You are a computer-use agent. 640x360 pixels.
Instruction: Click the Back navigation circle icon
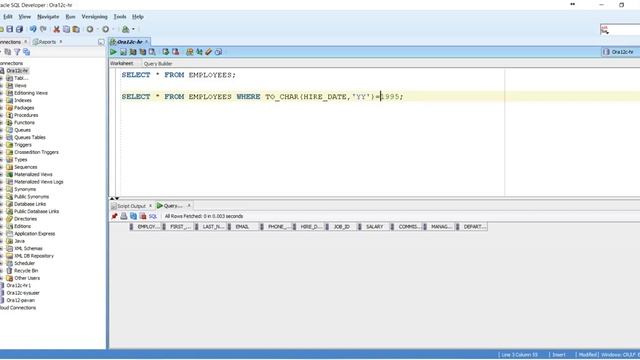click(90, 29)
